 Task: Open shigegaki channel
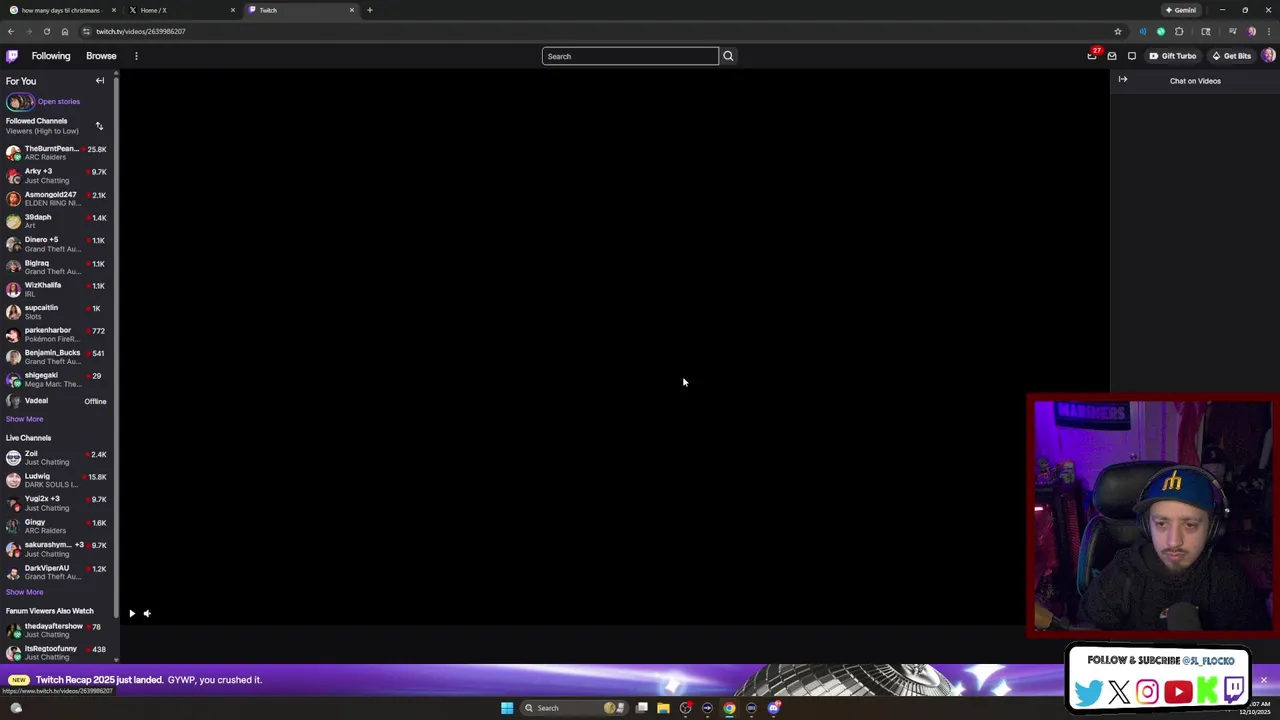[57, 379]
